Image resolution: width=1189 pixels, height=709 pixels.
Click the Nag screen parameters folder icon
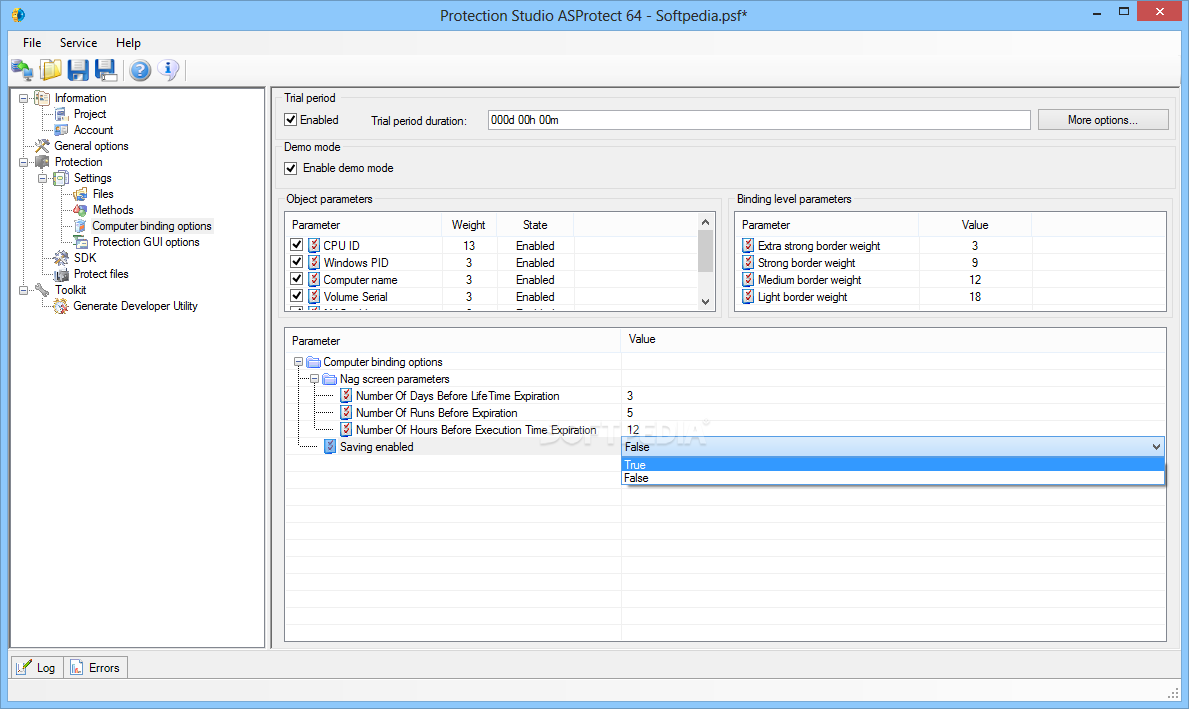click(329, 379)
